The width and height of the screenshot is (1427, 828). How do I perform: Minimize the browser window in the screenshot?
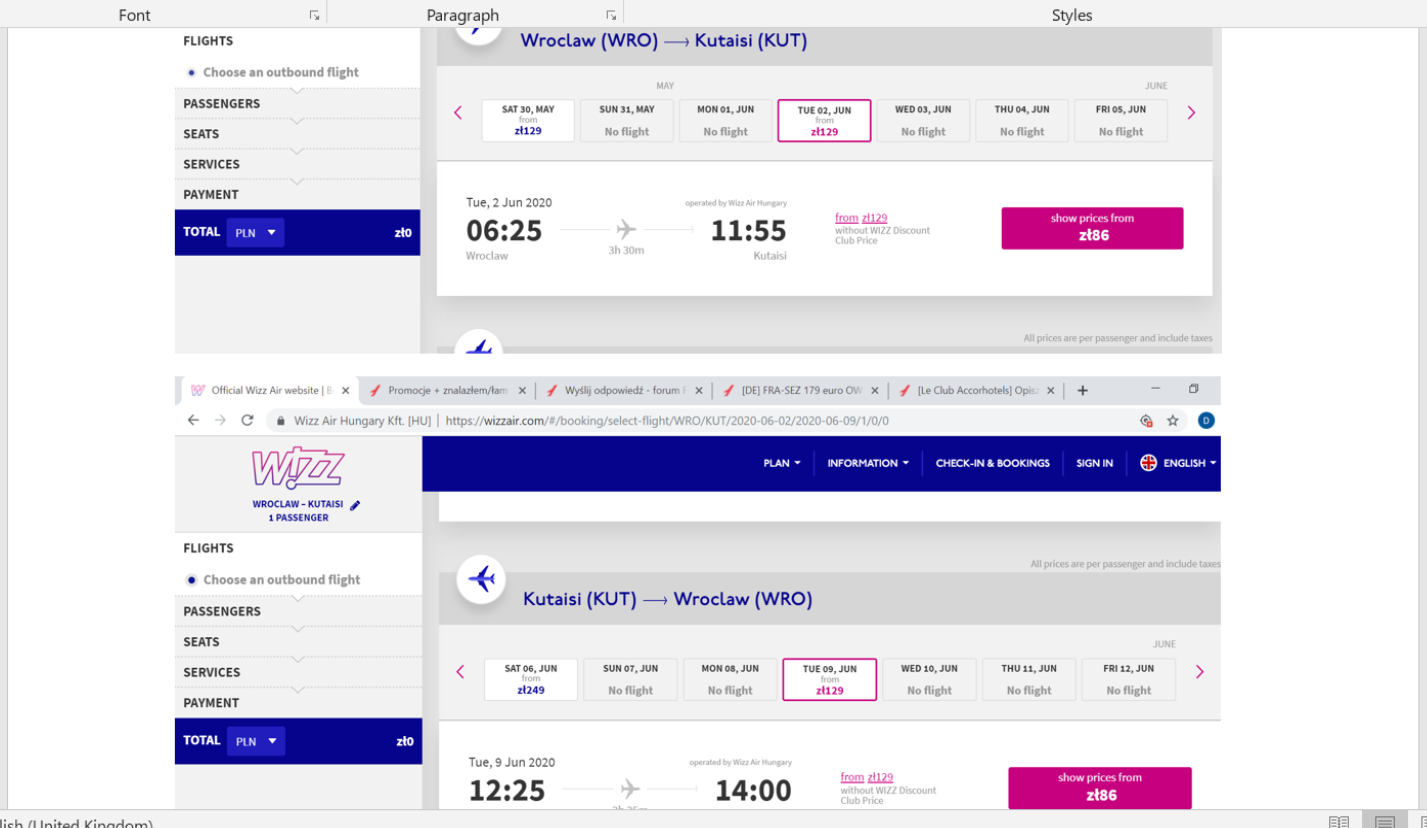click(x=1156, y=389)
